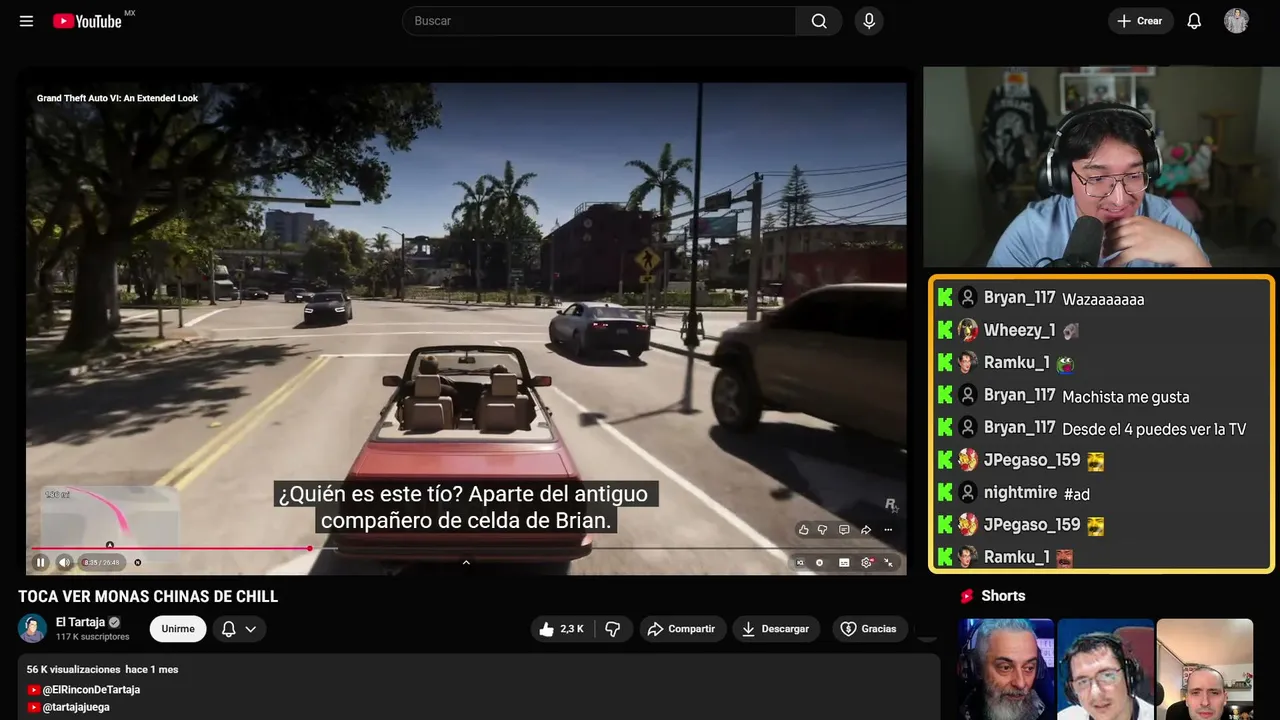Start voice search with the microphone icon
This screenshot has height=720, width=1280.
(869, 21)
